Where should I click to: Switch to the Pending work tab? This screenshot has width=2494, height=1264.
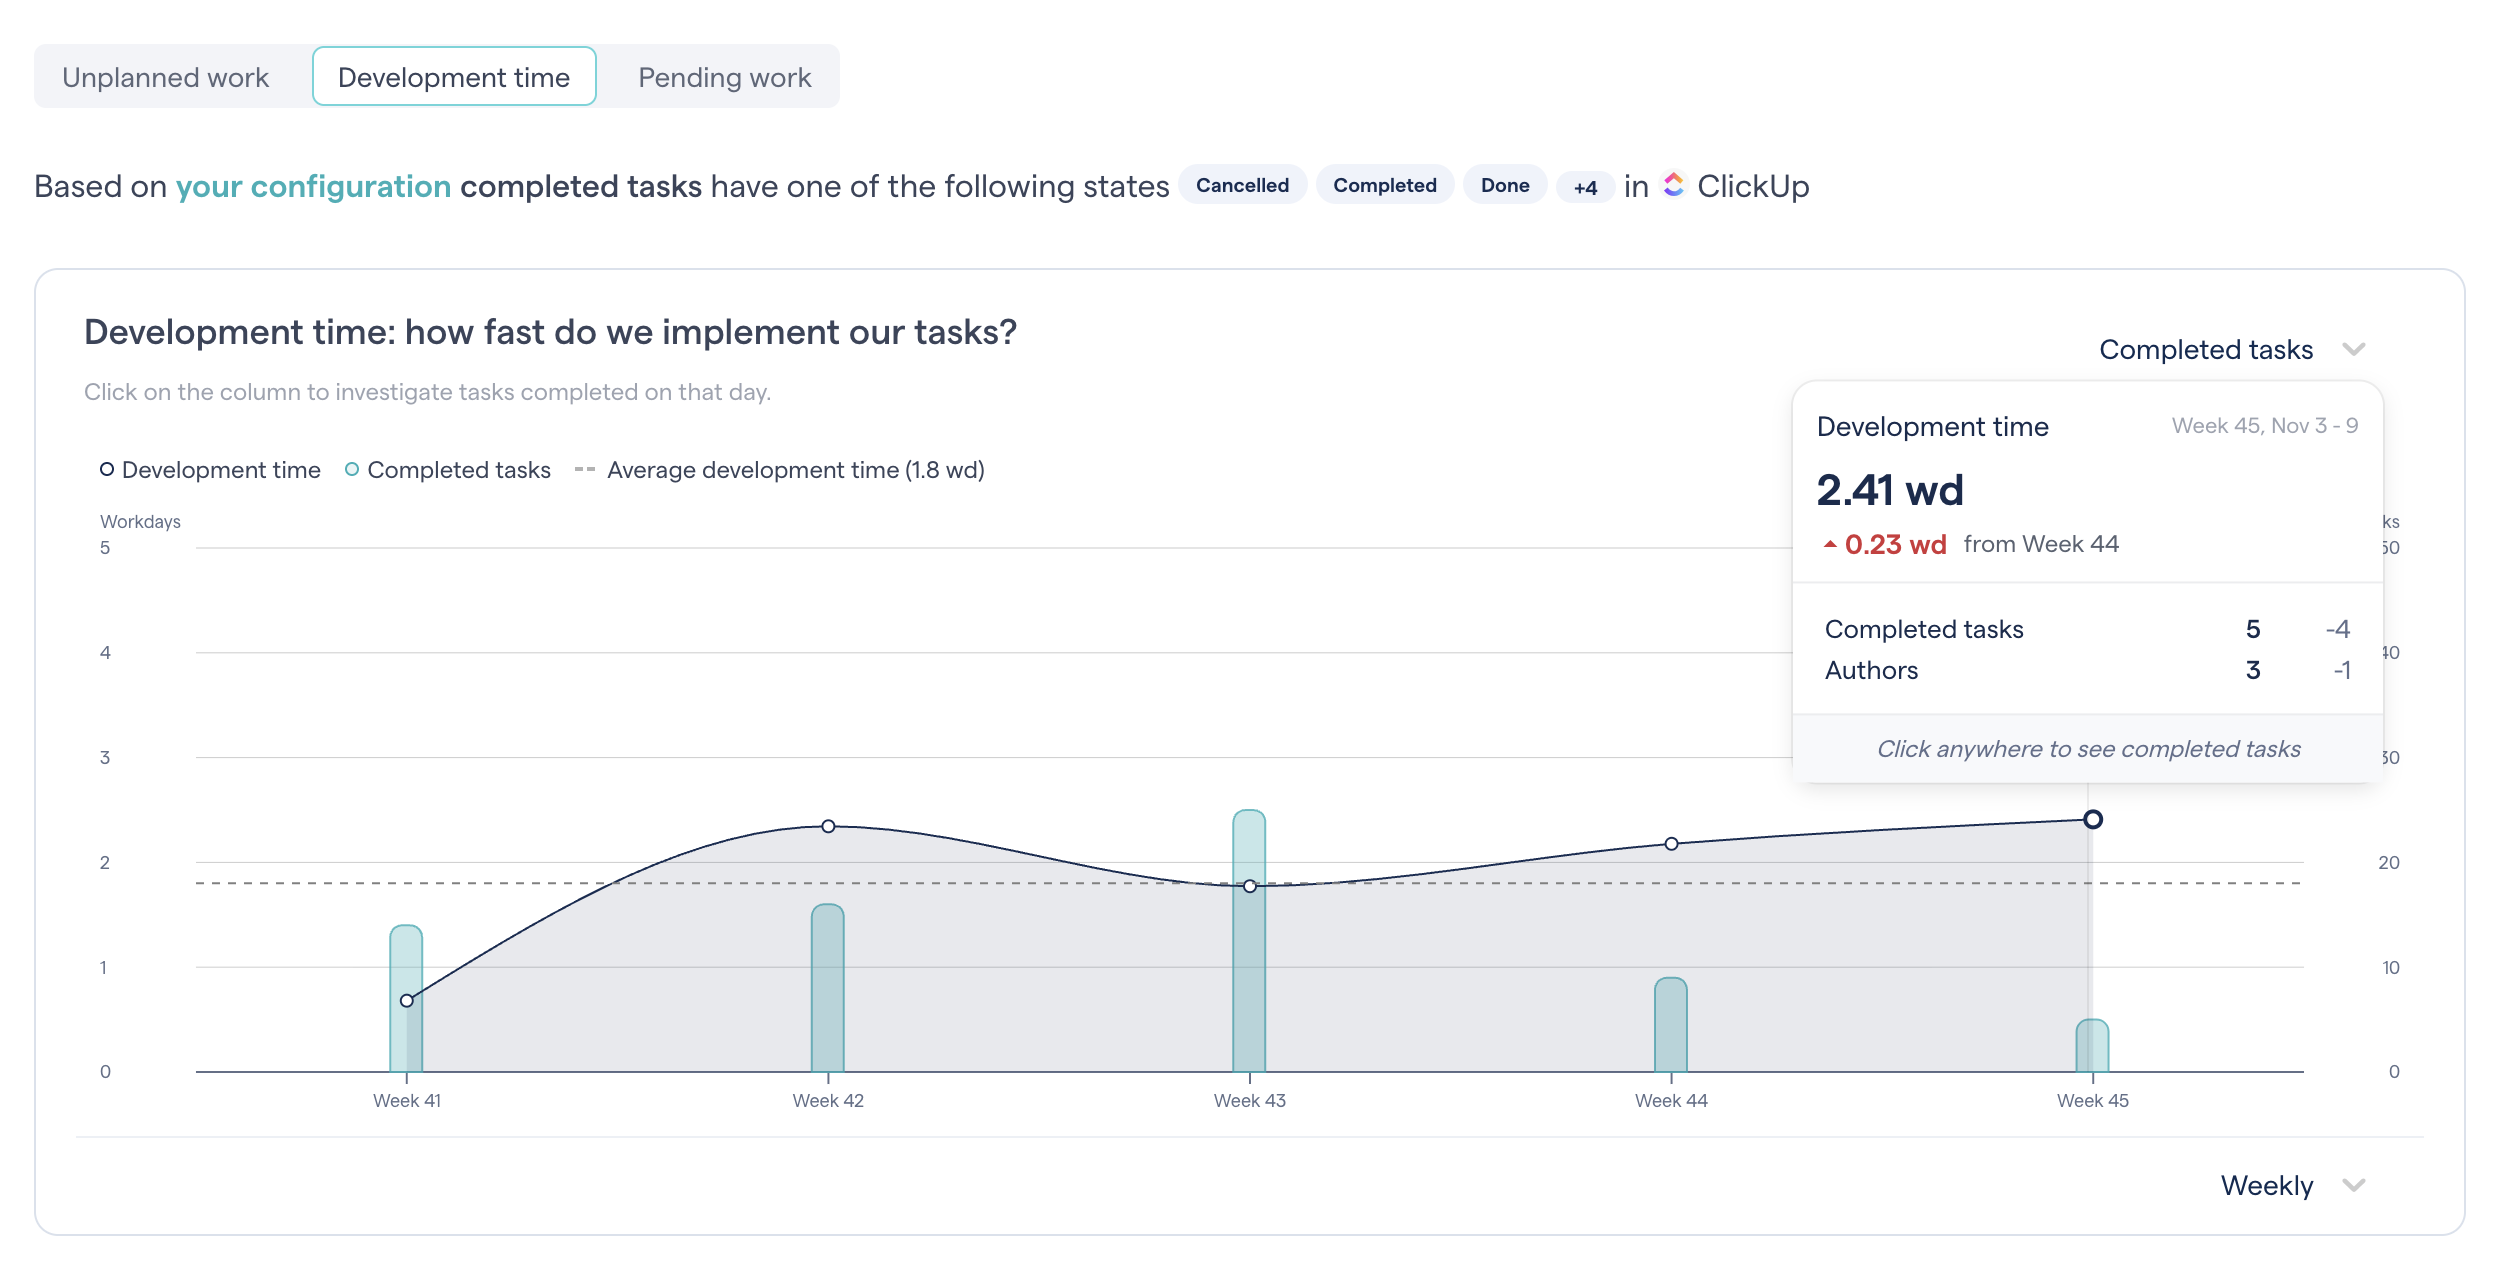tap(725, 76)
